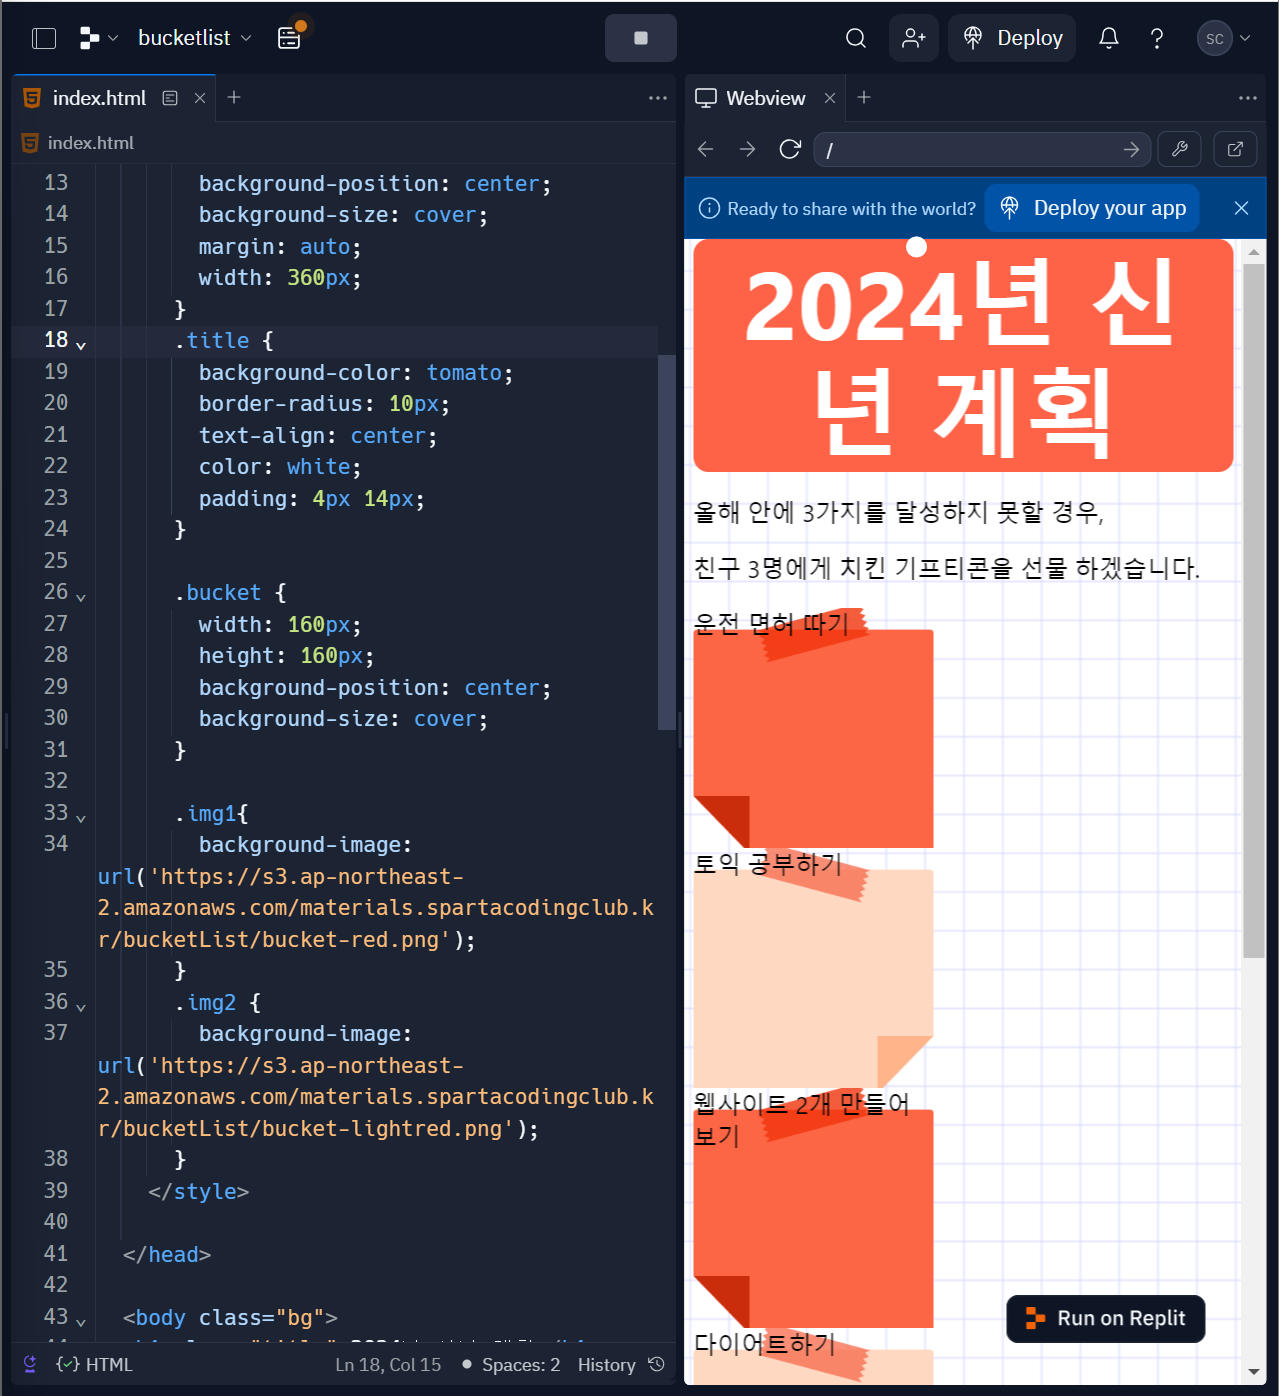Collapse the .bucket rule on line 26
This screenshot has height=1396, width=1279.
[x=81, y=596]
